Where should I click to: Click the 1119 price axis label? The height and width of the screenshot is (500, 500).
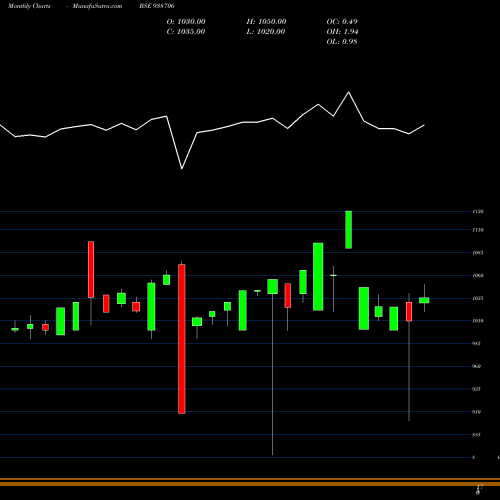pyautogui.click(x=478, y=230)
